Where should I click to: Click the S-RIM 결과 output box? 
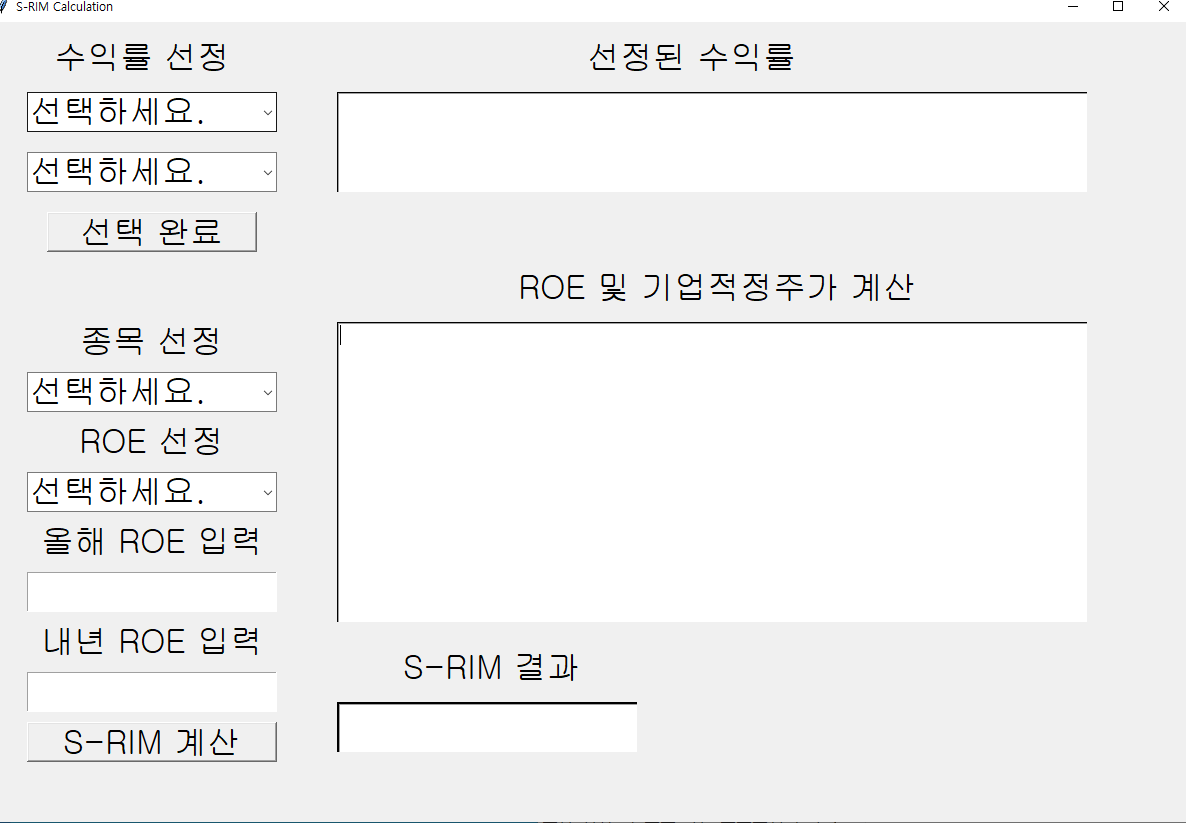pos(486,727)
